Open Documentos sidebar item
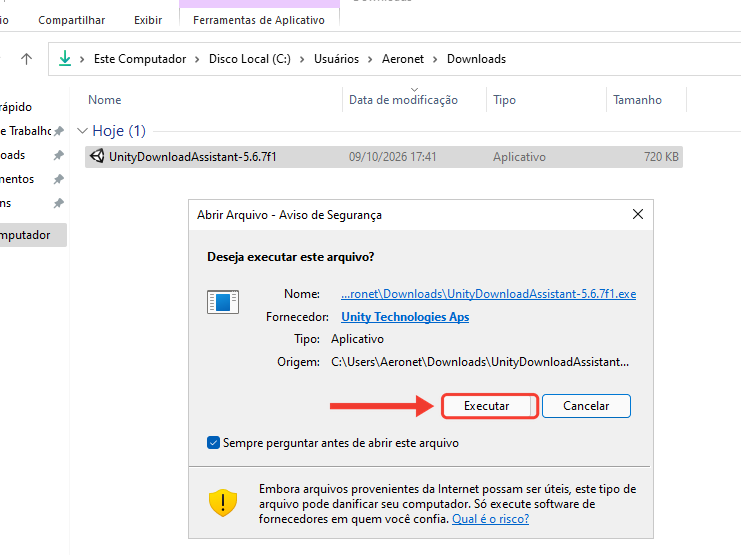The height and width of the screenshot is (555, 741). (x=17, y=179)
